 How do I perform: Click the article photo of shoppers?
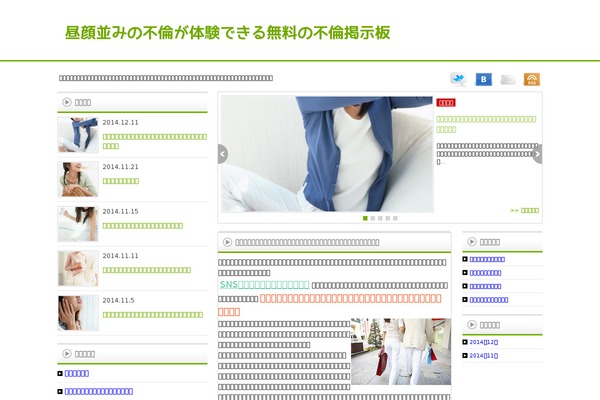coord(401,351)
